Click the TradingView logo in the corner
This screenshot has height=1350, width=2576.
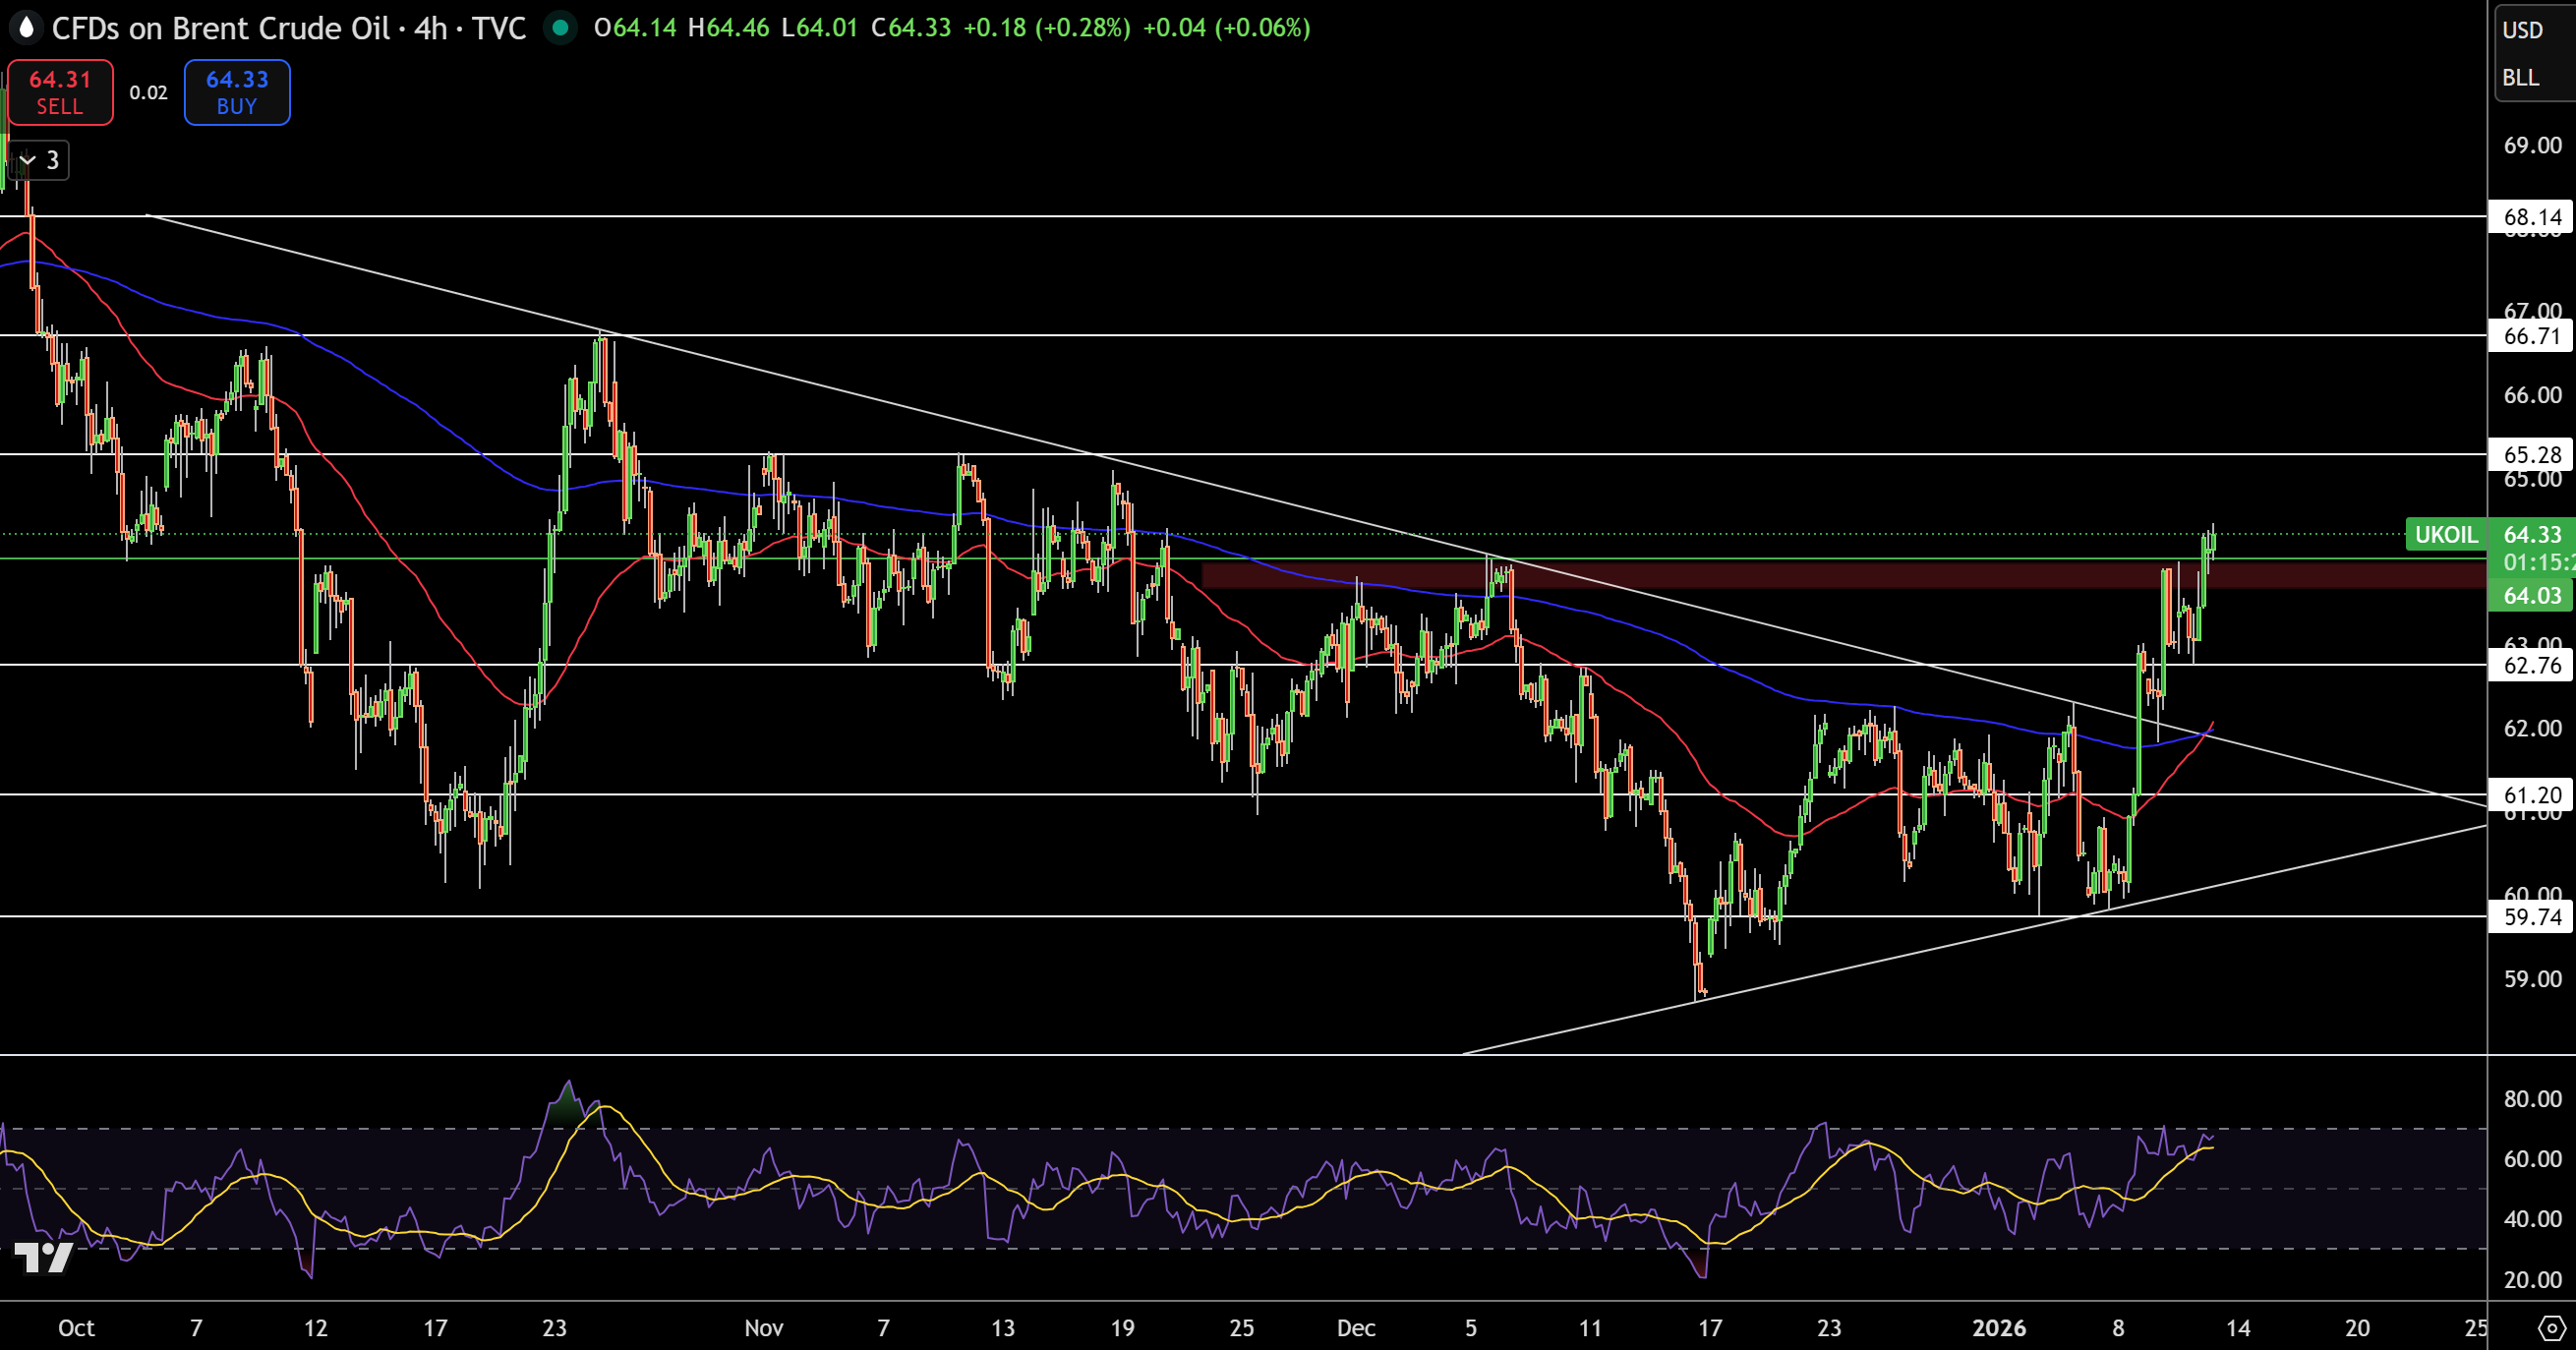44,1256
